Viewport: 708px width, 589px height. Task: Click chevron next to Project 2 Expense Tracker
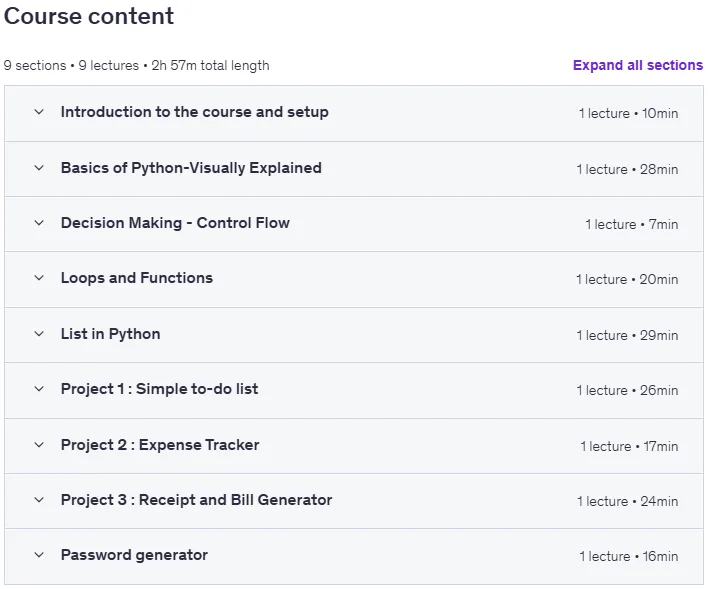(39, 445)
